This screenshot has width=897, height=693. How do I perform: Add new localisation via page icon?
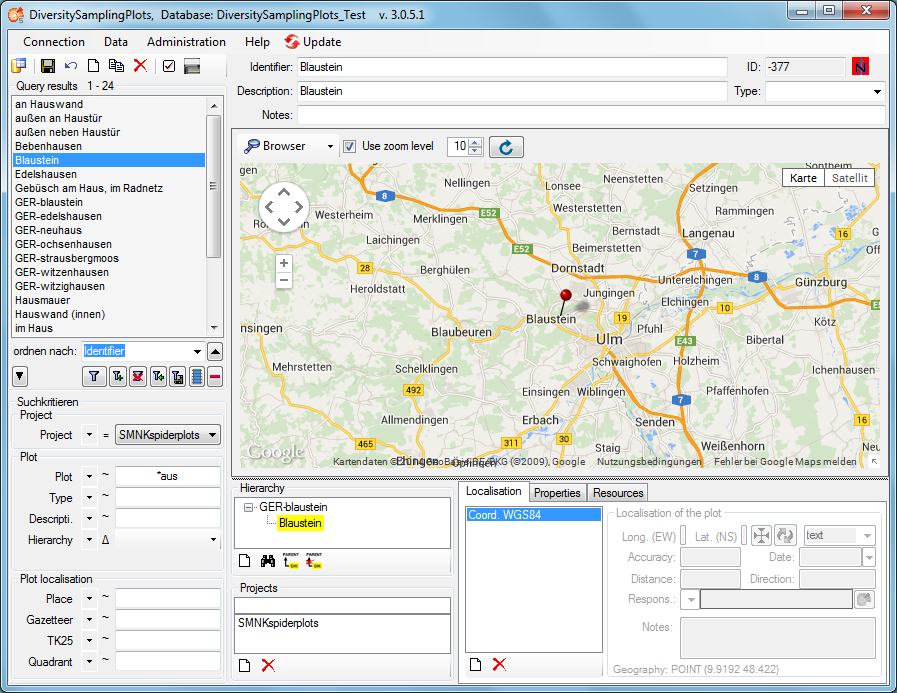(x=475, y=664)
